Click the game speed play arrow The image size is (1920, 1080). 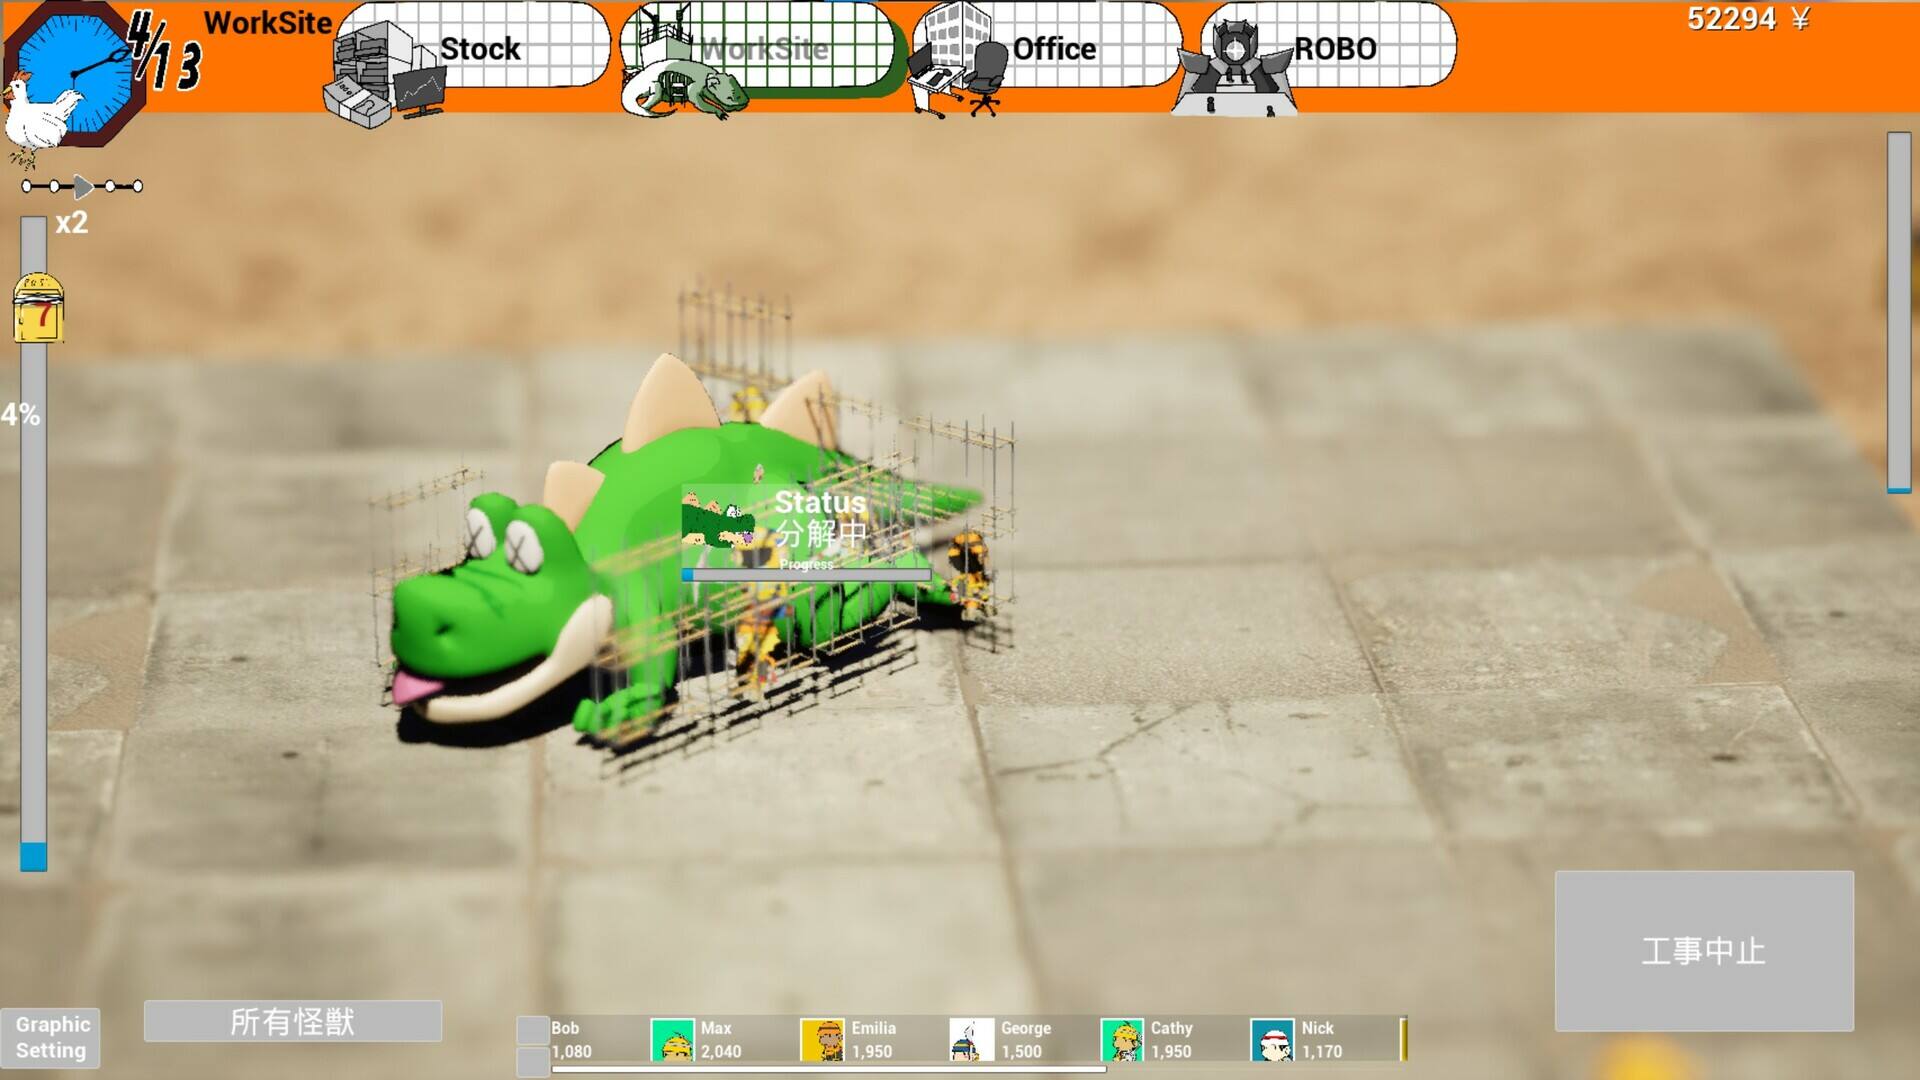tap(84, 186)
